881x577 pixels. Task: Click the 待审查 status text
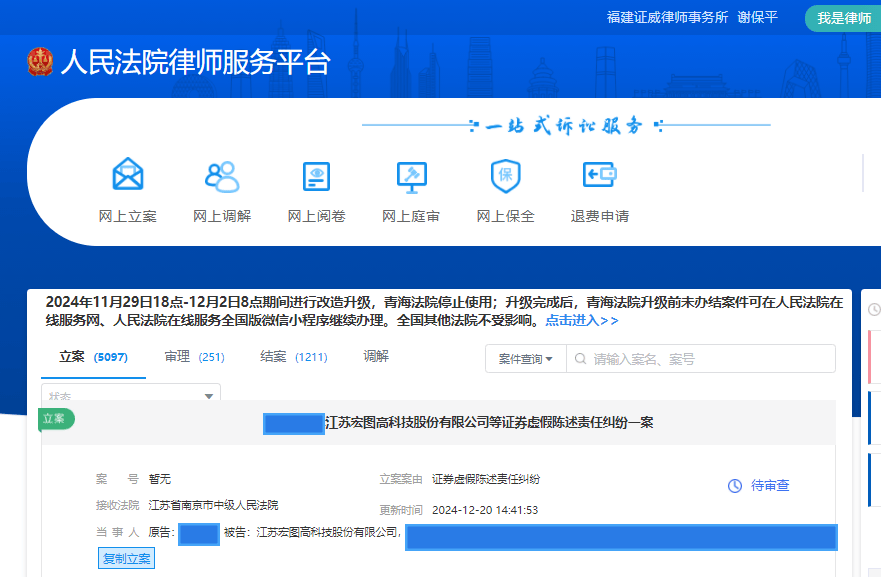point(770,485)
